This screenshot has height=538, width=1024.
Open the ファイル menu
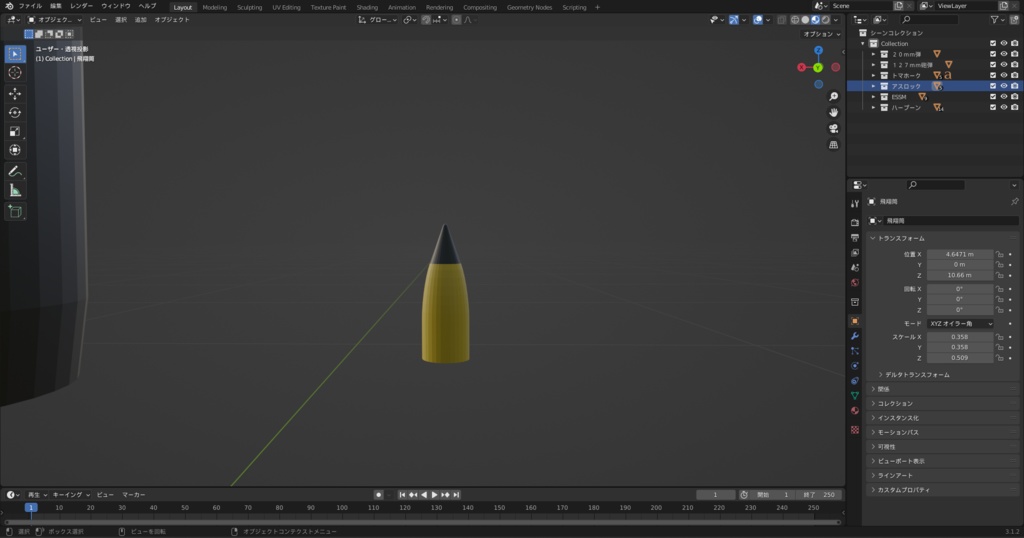[x=31, y=7]
